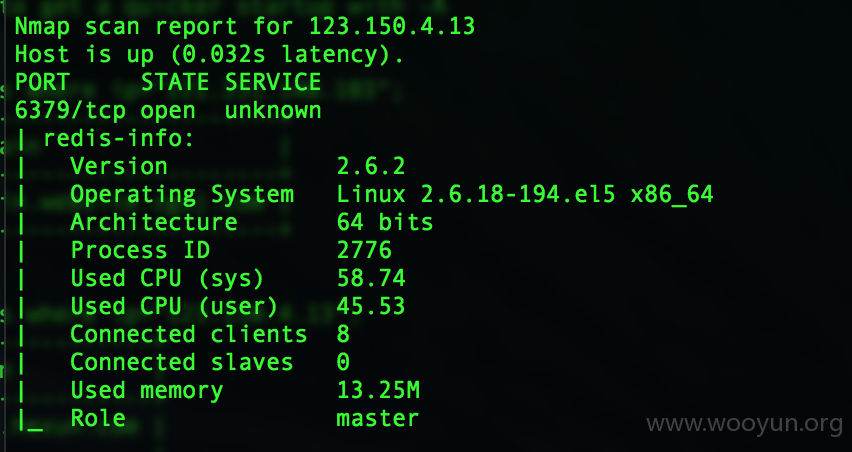Click the Used memory value 13.25M

[378, 390]
